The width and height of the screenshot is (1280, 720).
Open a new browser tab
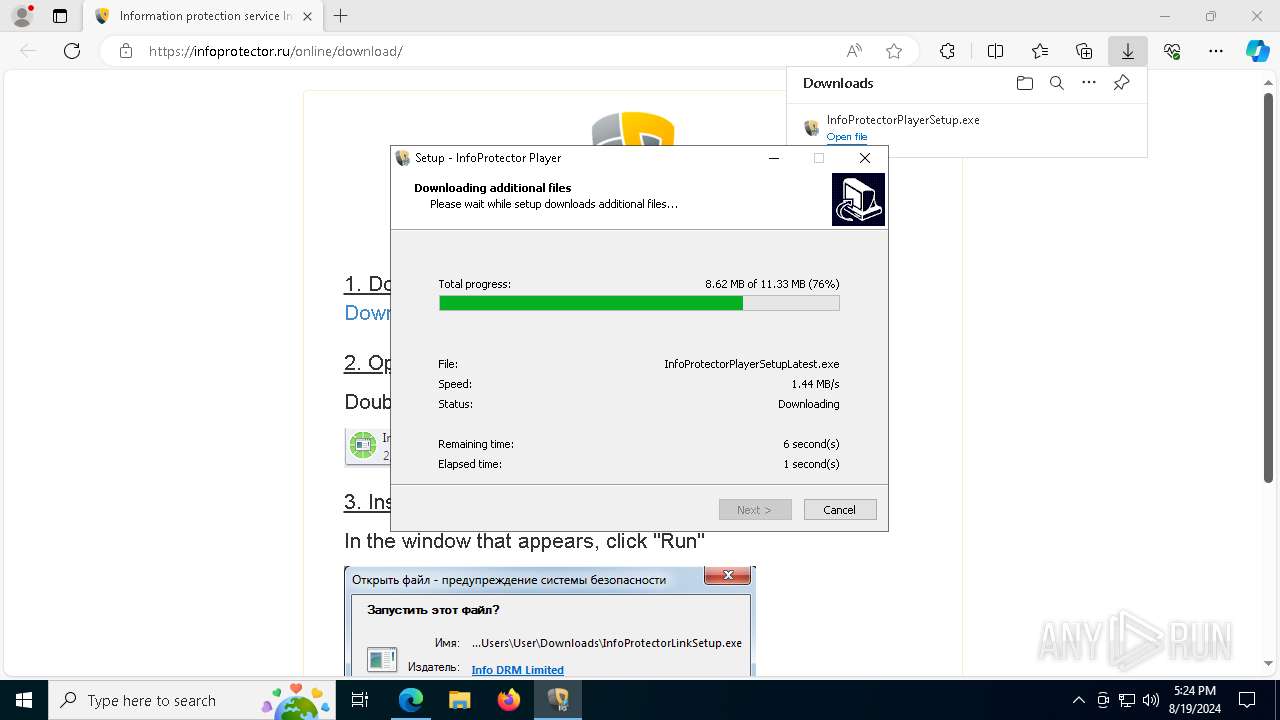341,16
